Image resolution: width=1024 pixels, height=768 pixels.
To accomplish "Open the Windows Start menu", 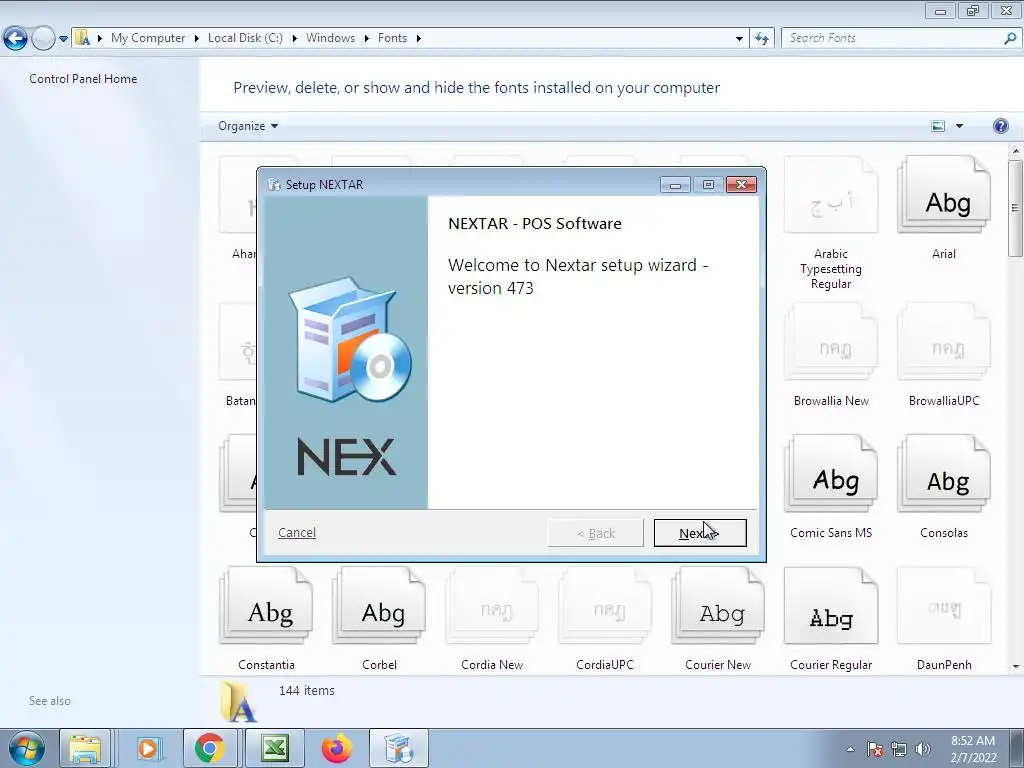I will click(27, 748).
